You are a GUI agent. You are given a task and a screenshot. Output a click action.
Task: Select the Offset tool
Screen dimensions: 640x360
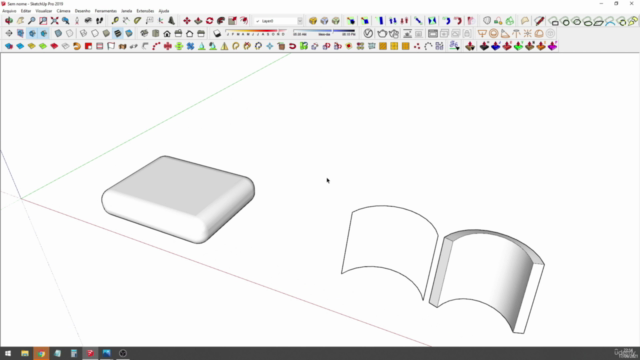[244, 20]
